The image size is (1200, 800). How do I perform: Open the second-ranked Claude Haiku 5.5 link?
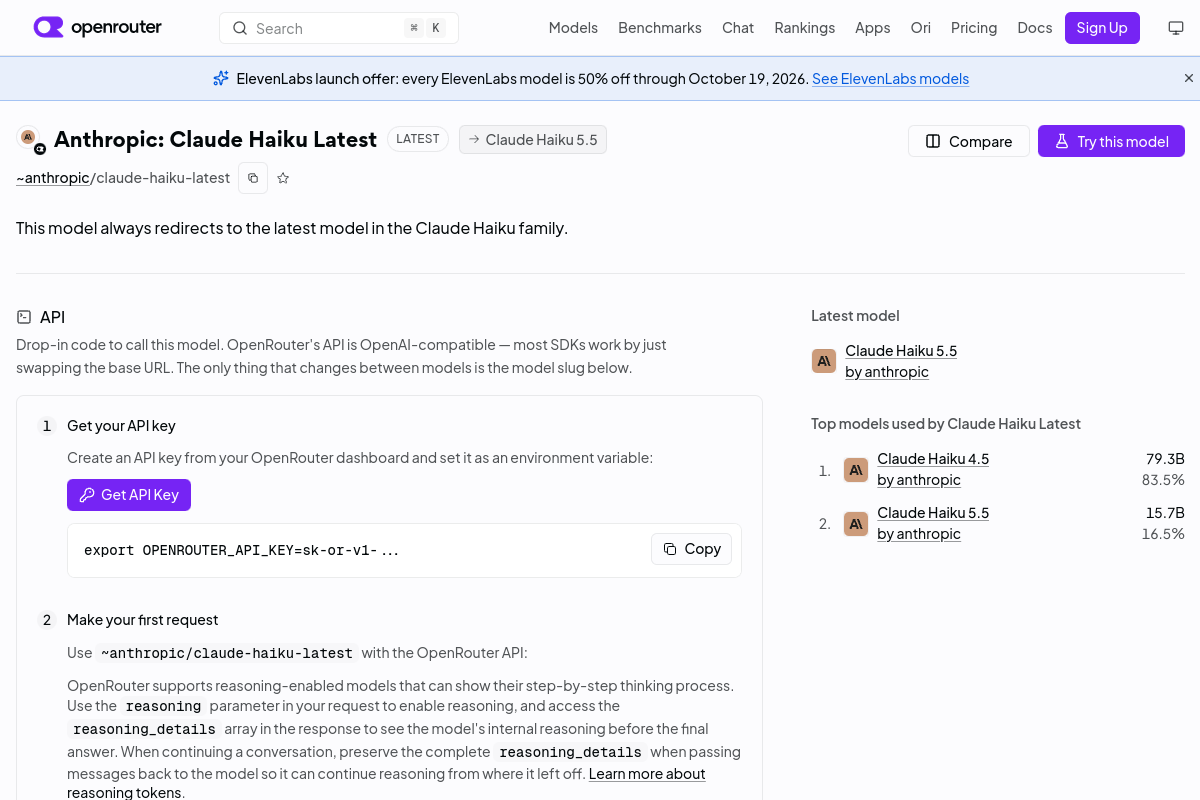point(933,512)
